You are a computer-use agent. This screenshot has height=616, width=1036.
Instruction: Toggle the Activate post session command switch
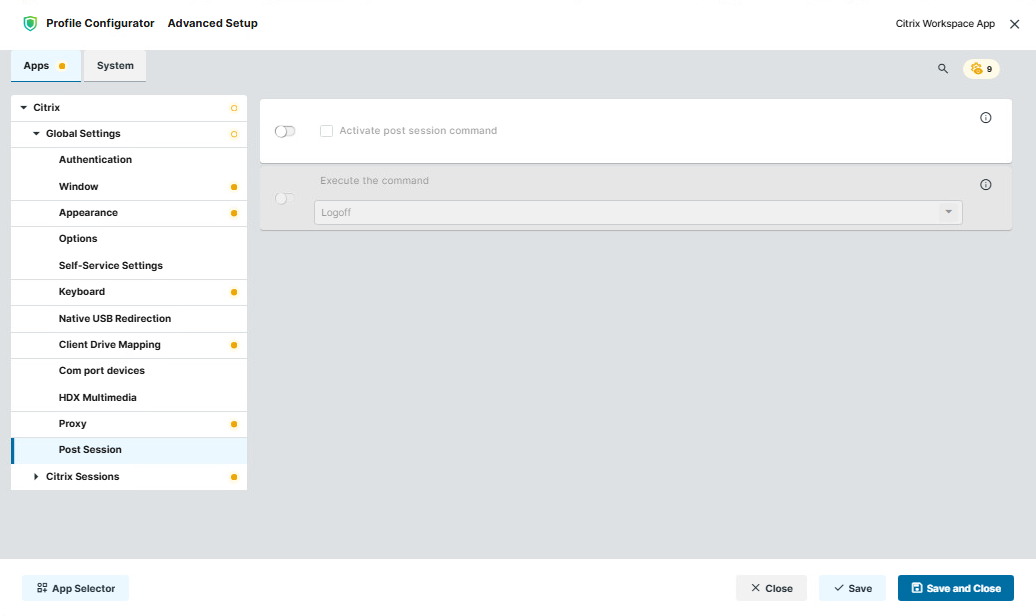[285, 132]
